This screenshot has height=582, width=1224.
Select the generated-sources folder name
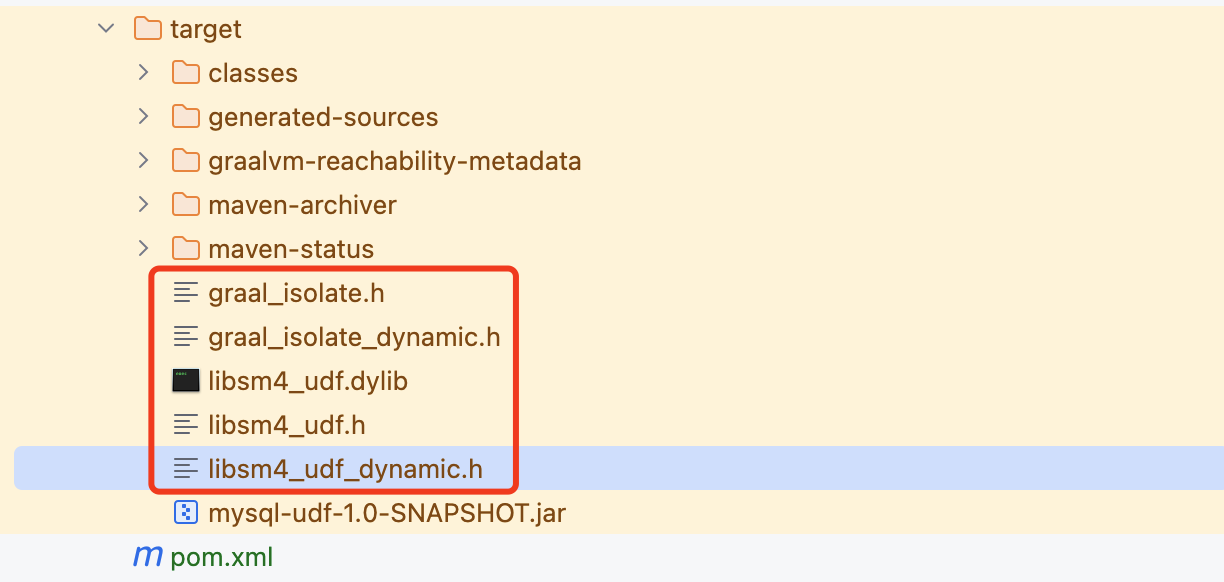323,117
